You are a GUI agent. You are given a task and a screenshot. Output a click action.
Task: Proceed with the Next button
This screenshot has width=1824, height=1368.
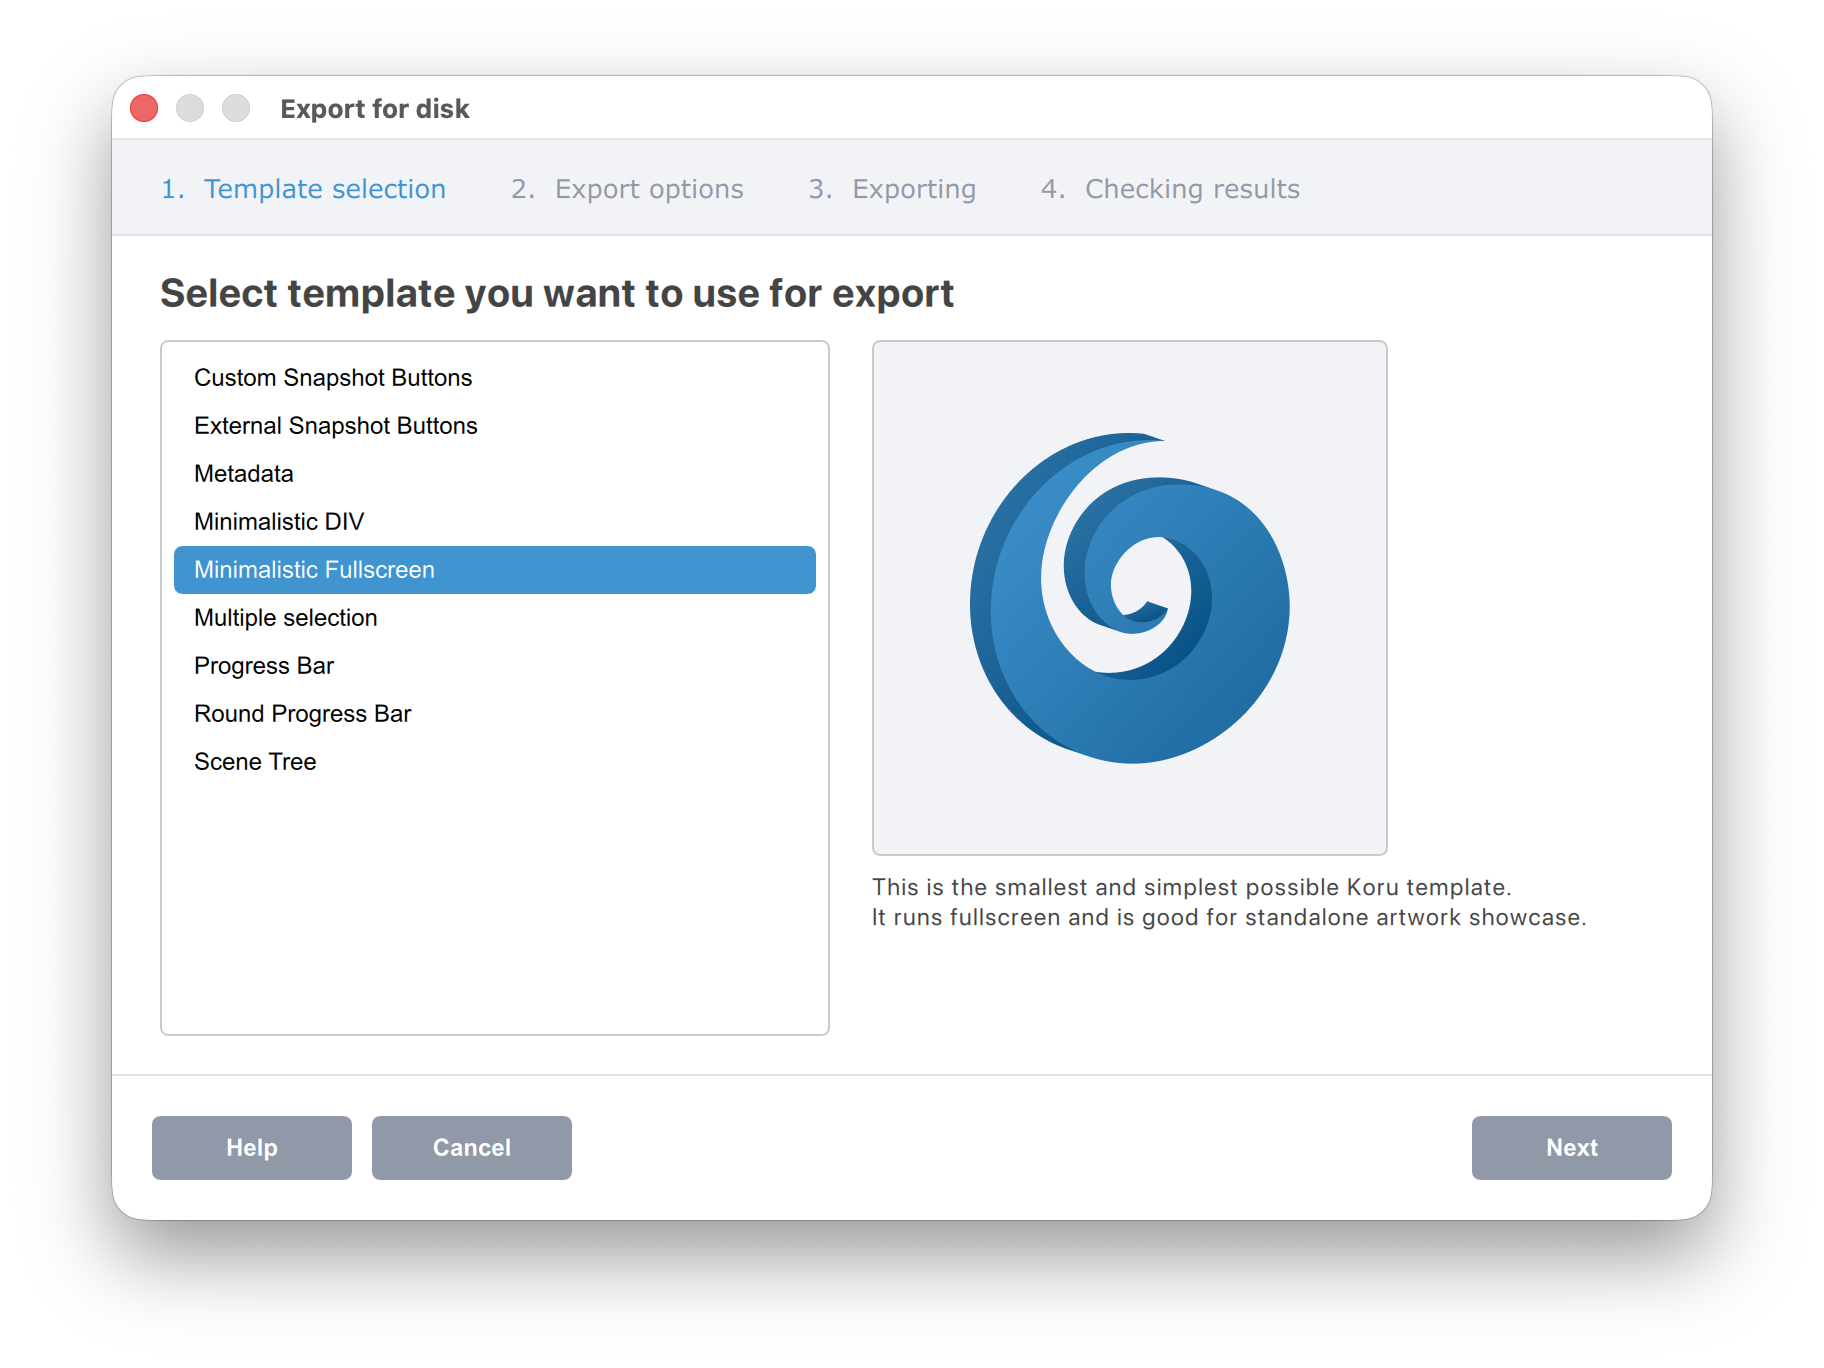1572,1148
